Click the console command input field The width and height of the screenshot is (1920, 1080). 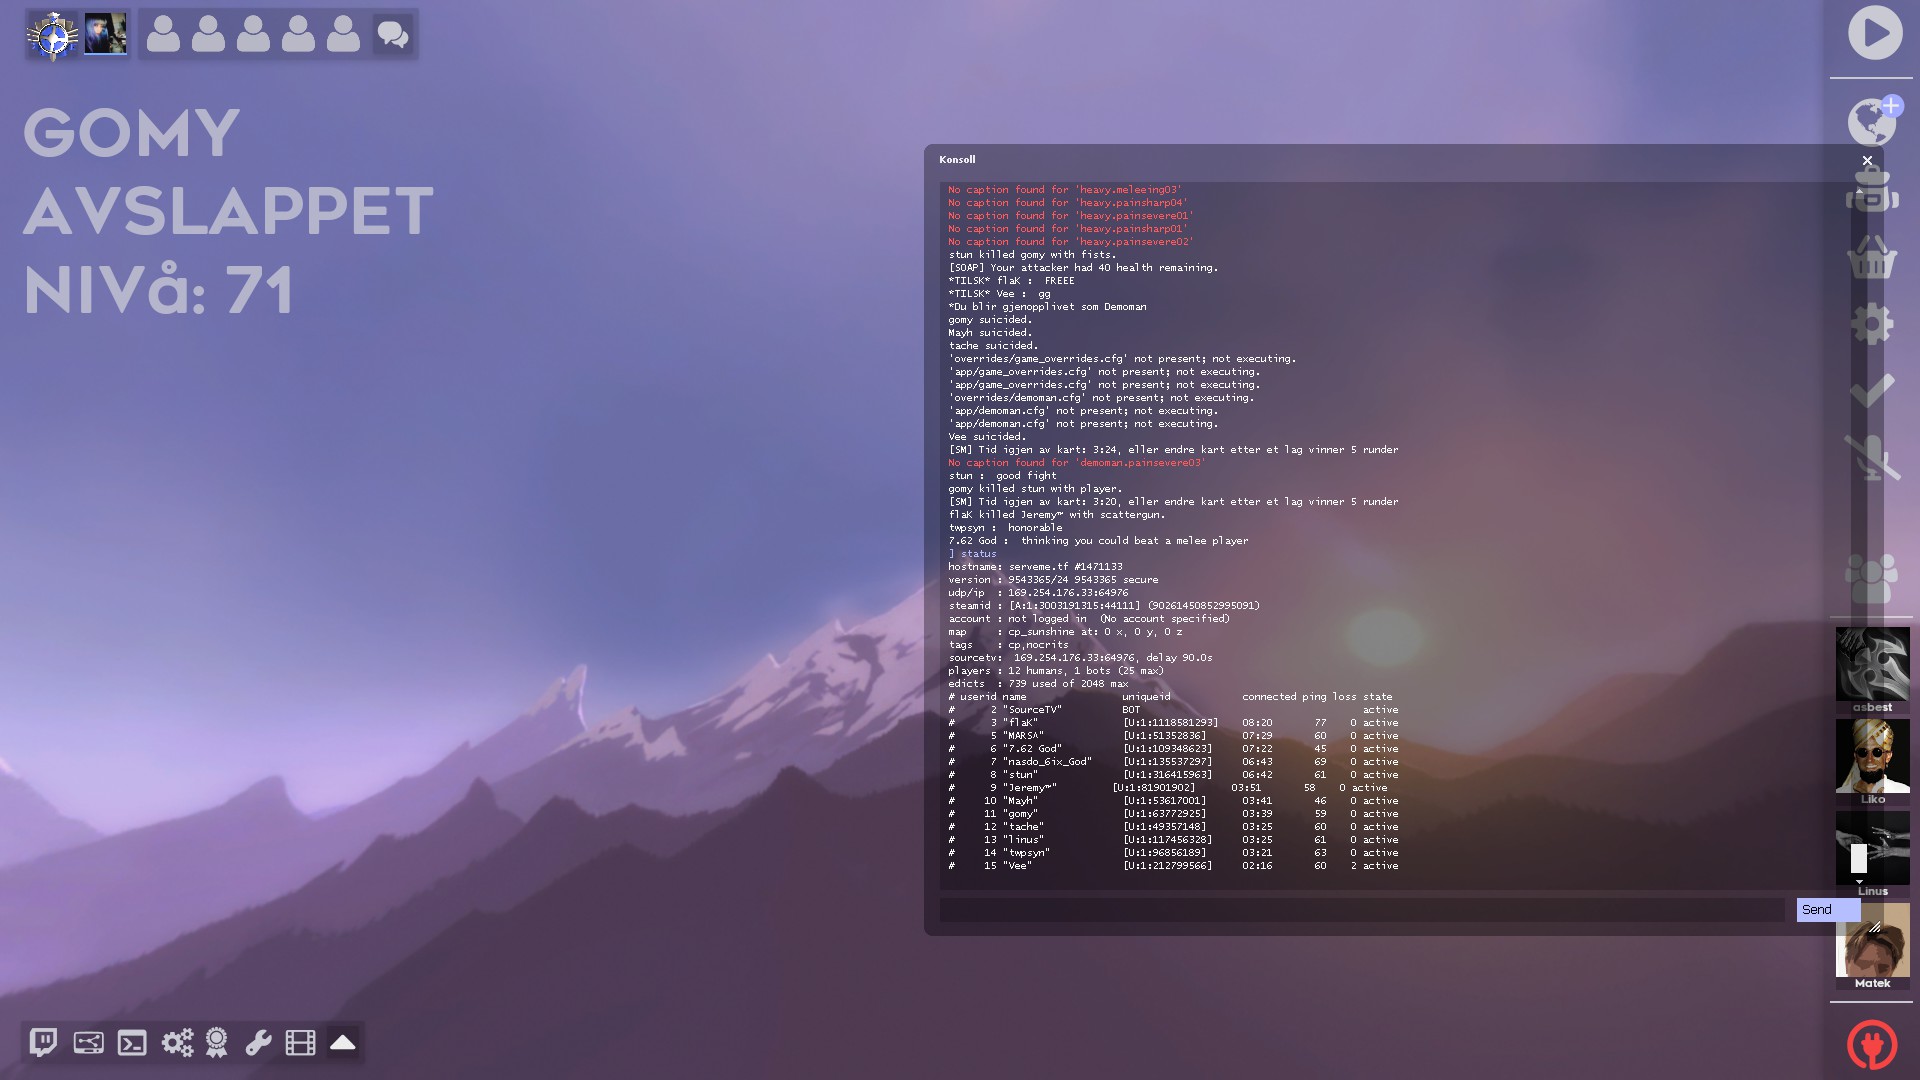click(1361, 909)
